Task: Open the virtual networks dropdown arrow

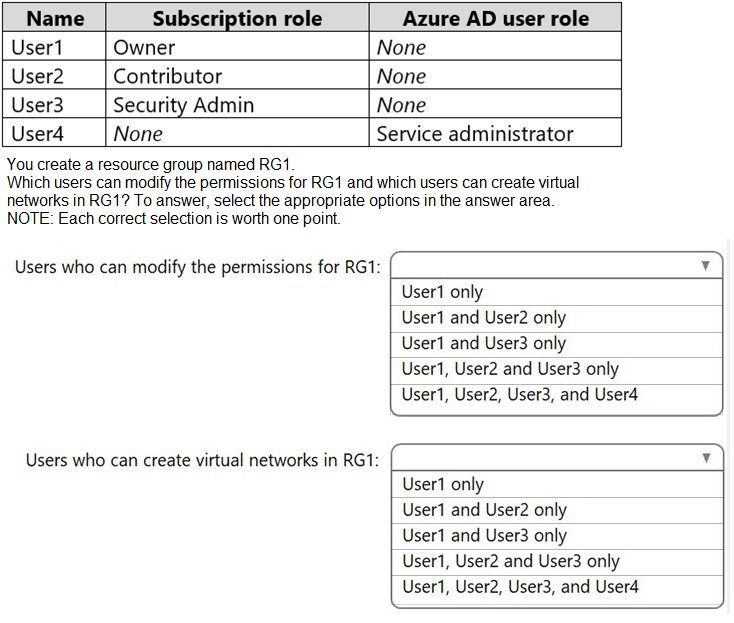Action: tap(706, 458)
